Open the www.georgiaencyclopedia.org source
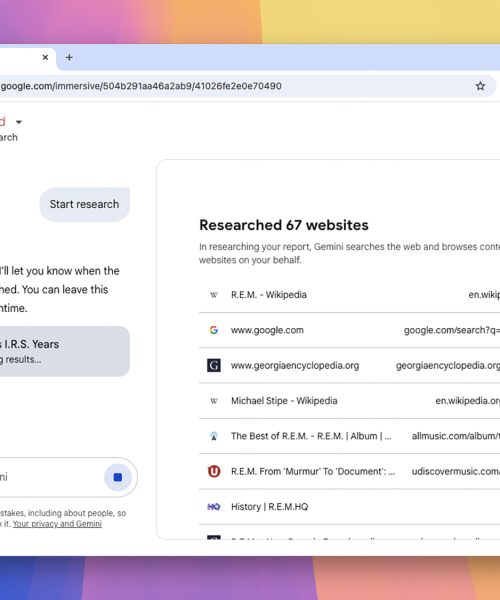Screen dimensions: 500x600 coord(349,365)
